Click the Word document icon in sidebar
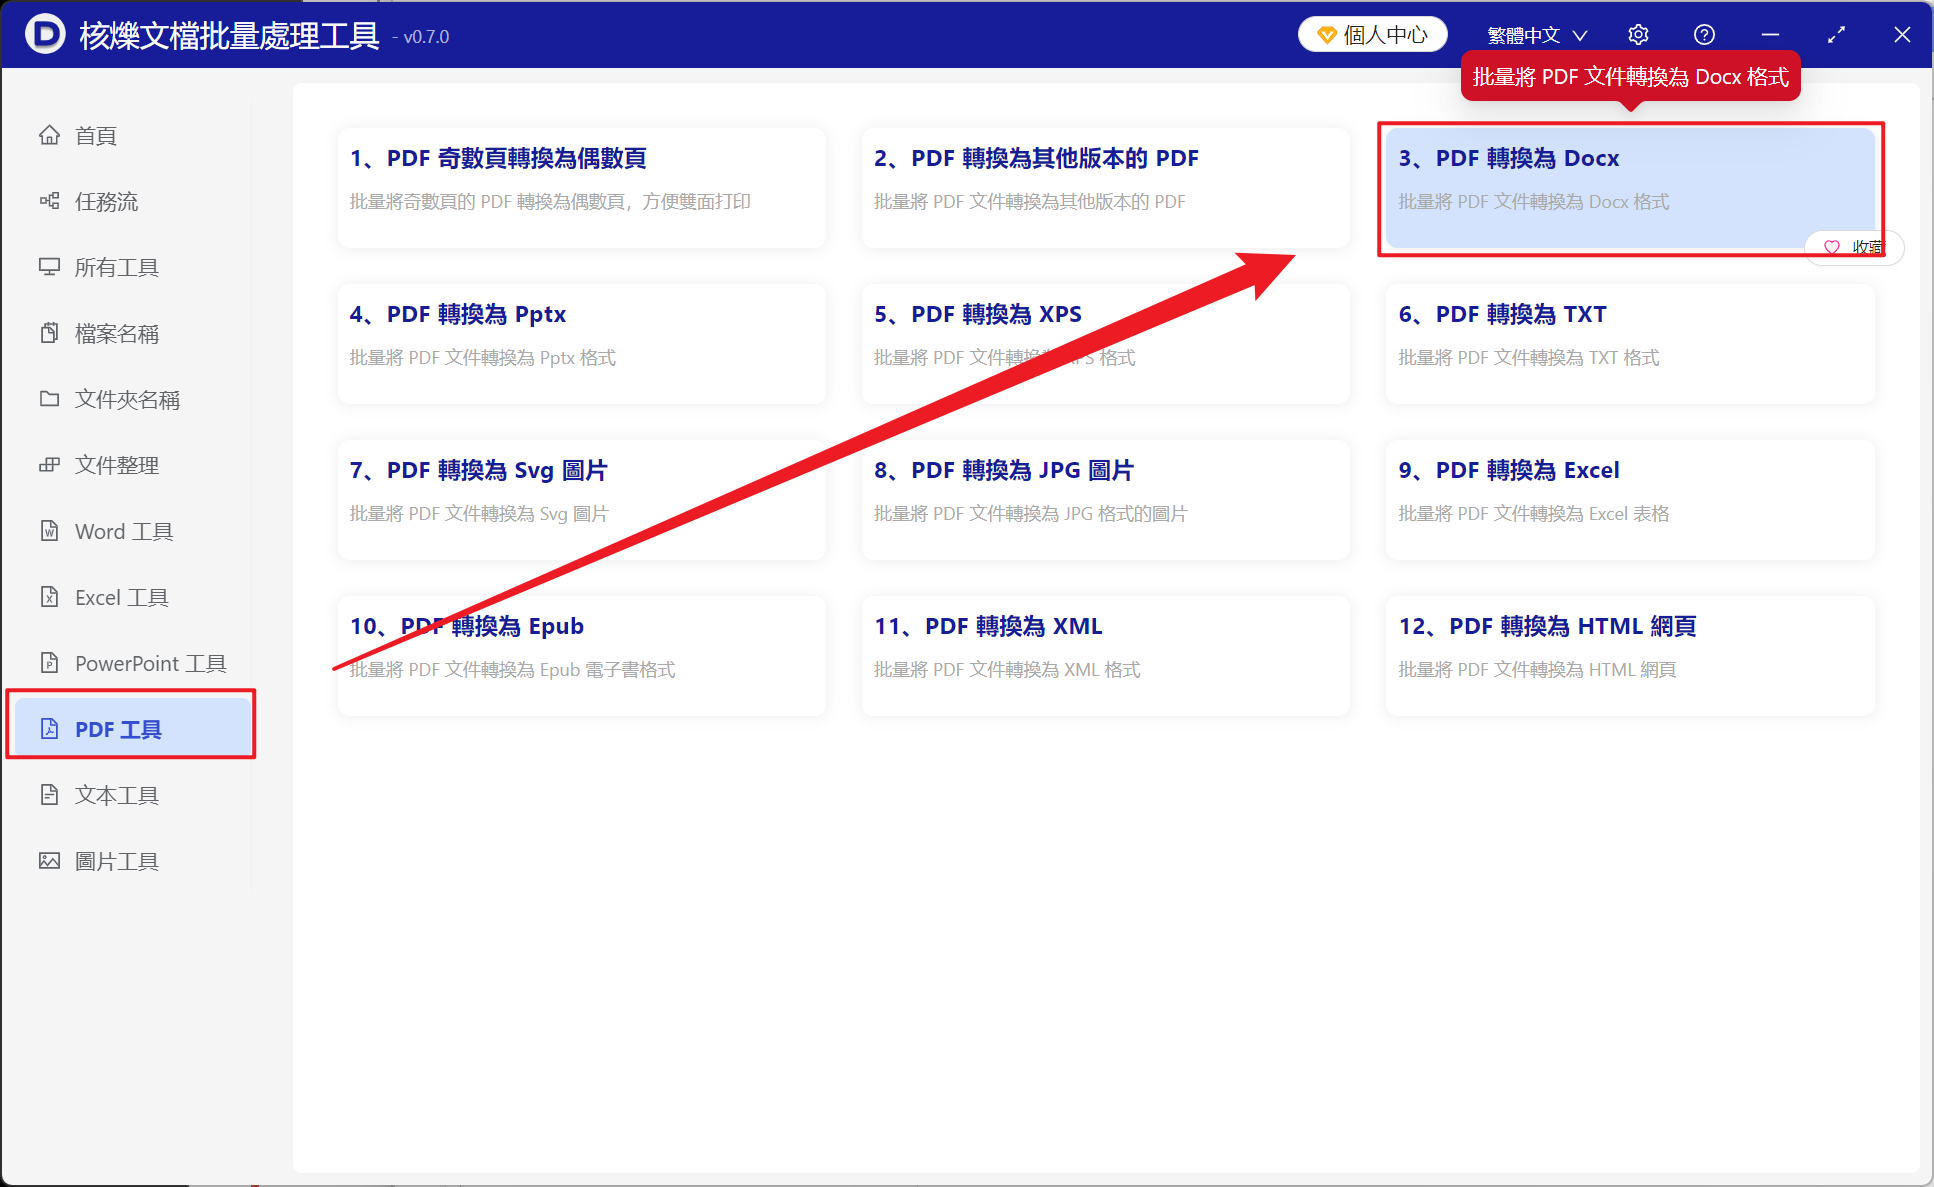Screen dimensions: 1934x1187 49,531
